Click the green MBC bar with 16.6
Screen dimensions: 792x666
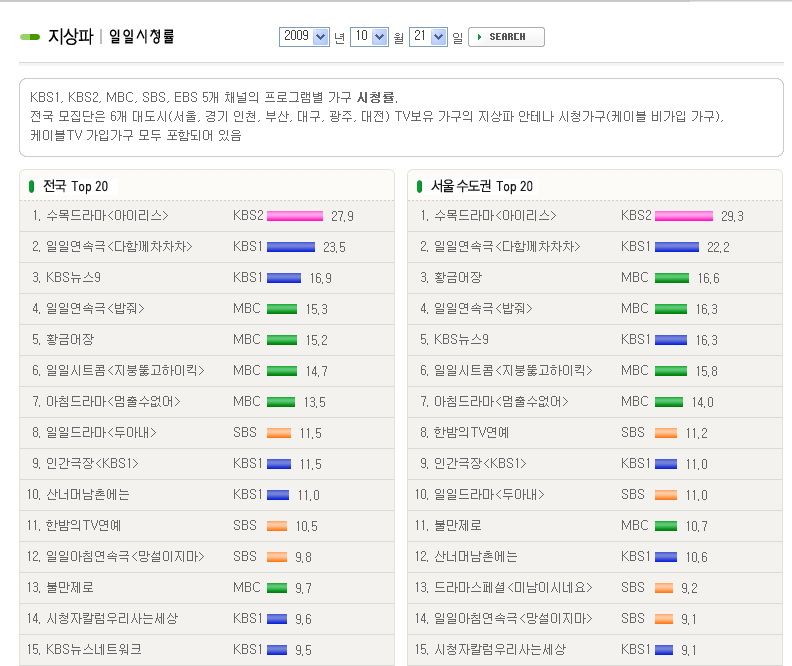(672, 278)
